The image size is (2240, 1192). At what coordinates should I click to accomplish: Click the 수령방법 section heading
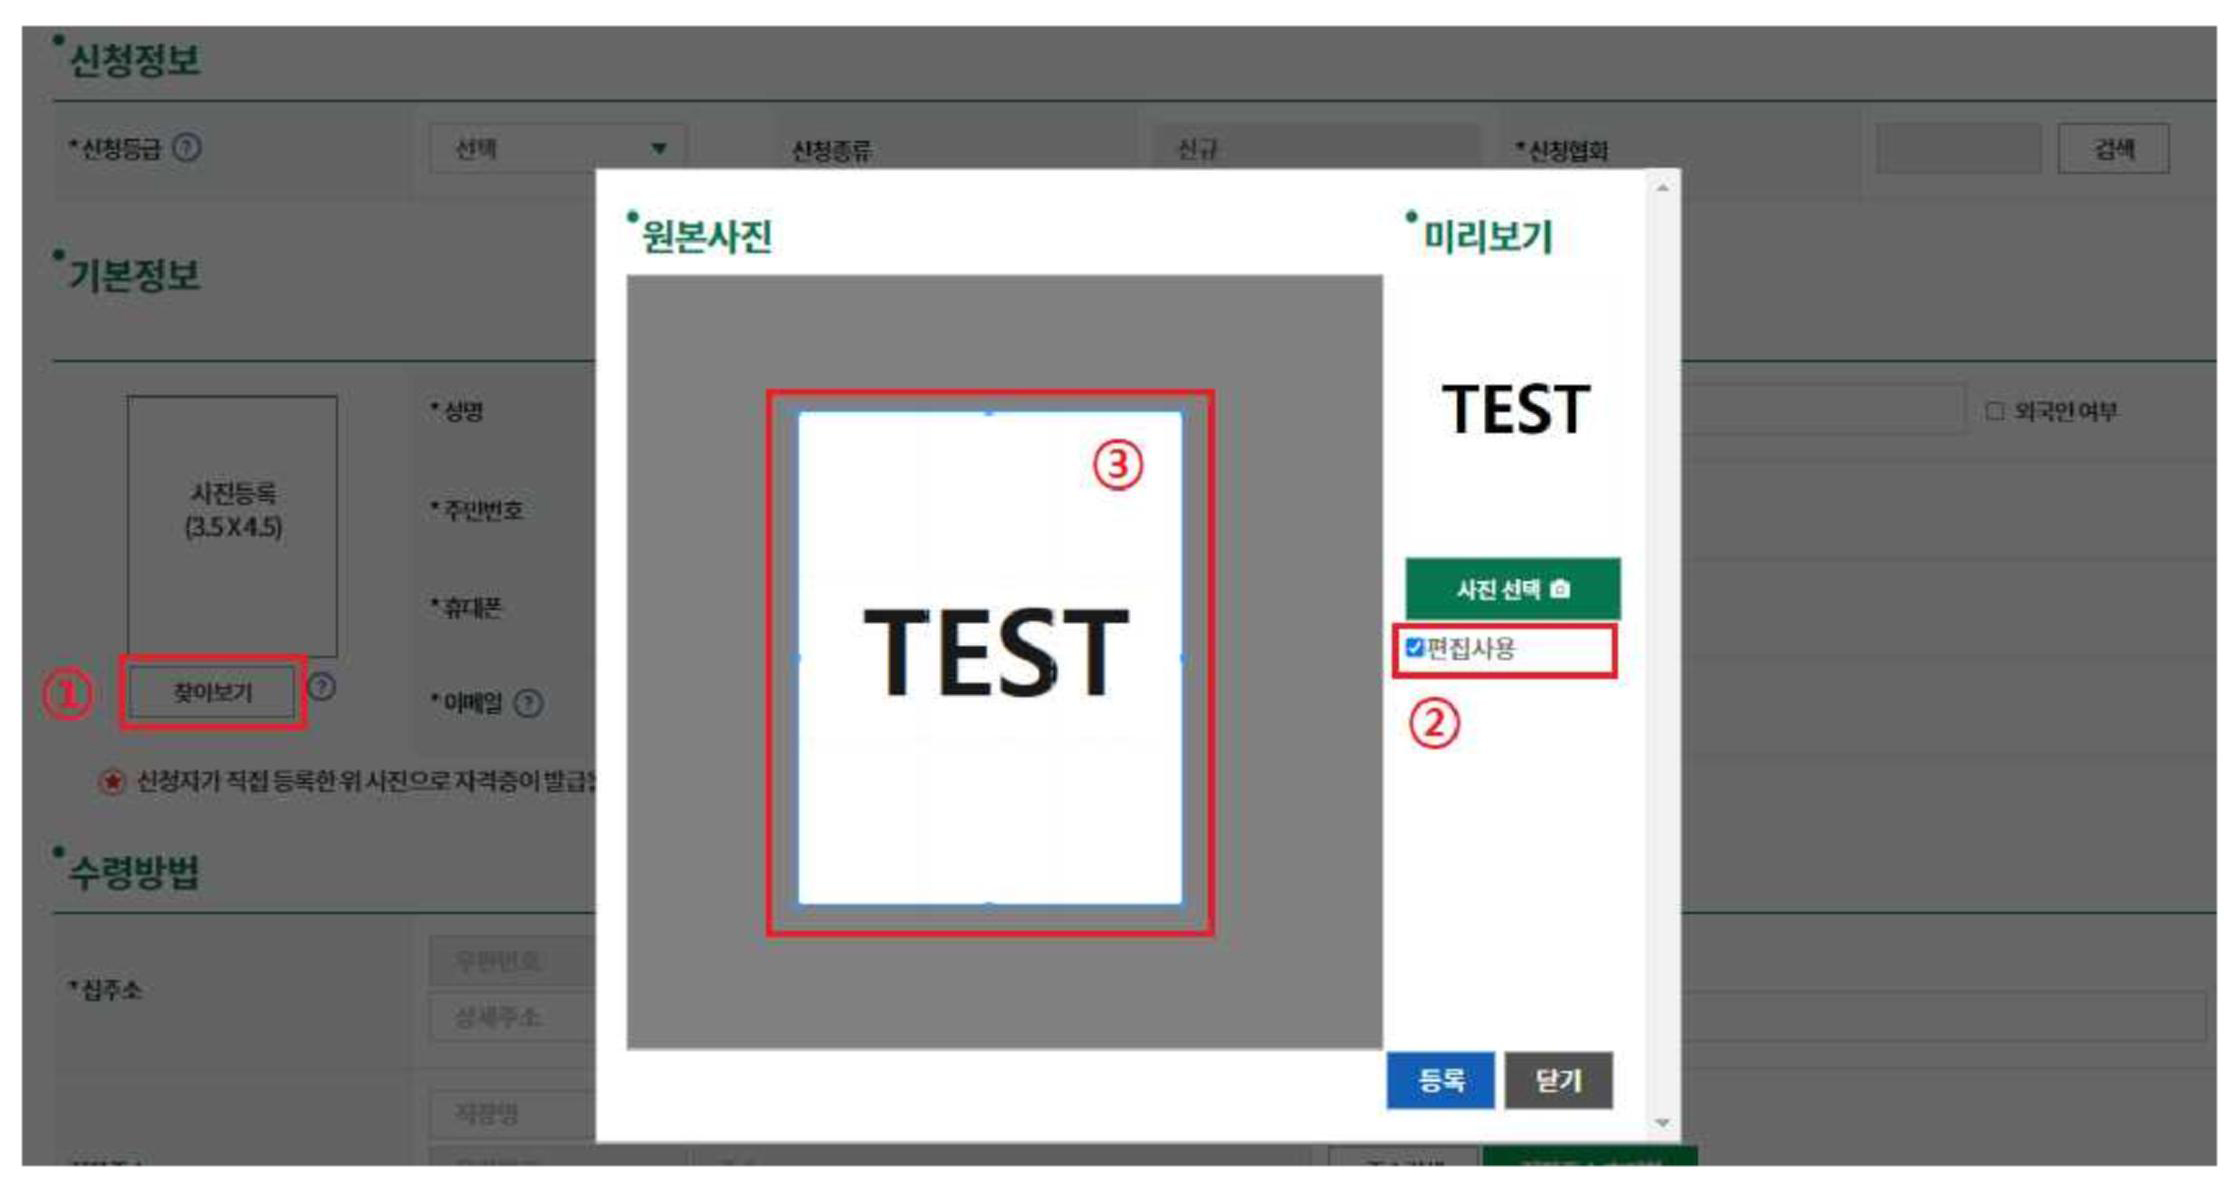coord(134,872)
